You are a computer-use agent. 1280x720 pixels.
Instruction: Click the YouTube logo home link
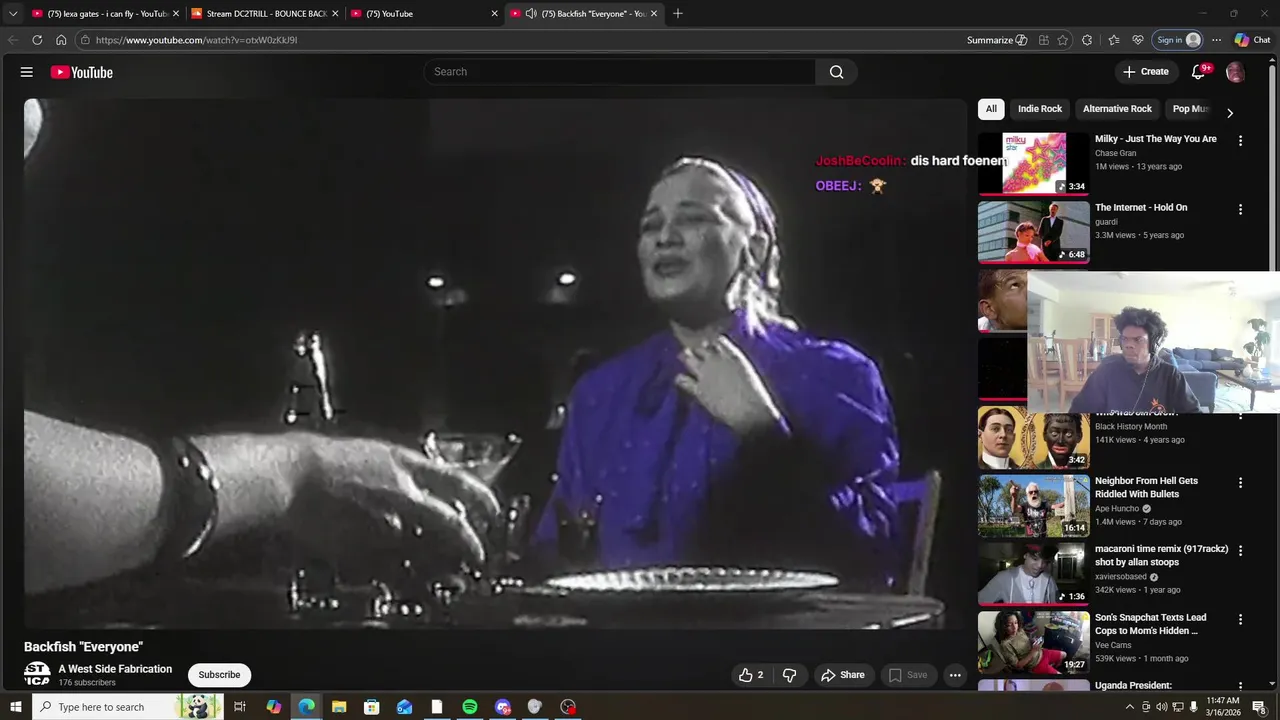[82, 72]
